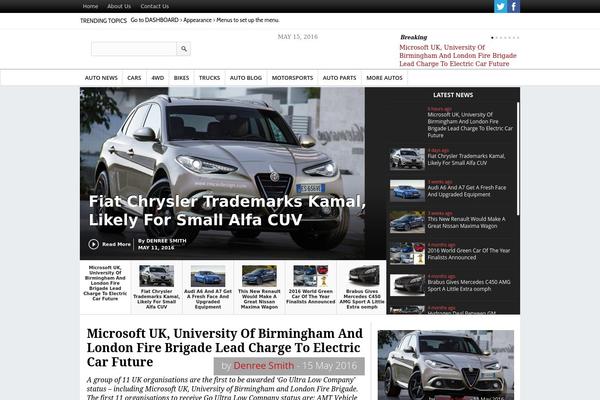The height and width of the screenshot is (400, 600).
Task: Click the World Green Car thumbnail in Latest News
Action: click(x=407, y=253)
